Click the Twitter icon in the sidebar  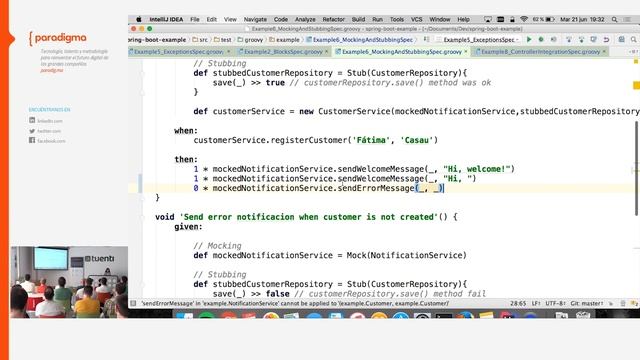click(x=32, y=131)
